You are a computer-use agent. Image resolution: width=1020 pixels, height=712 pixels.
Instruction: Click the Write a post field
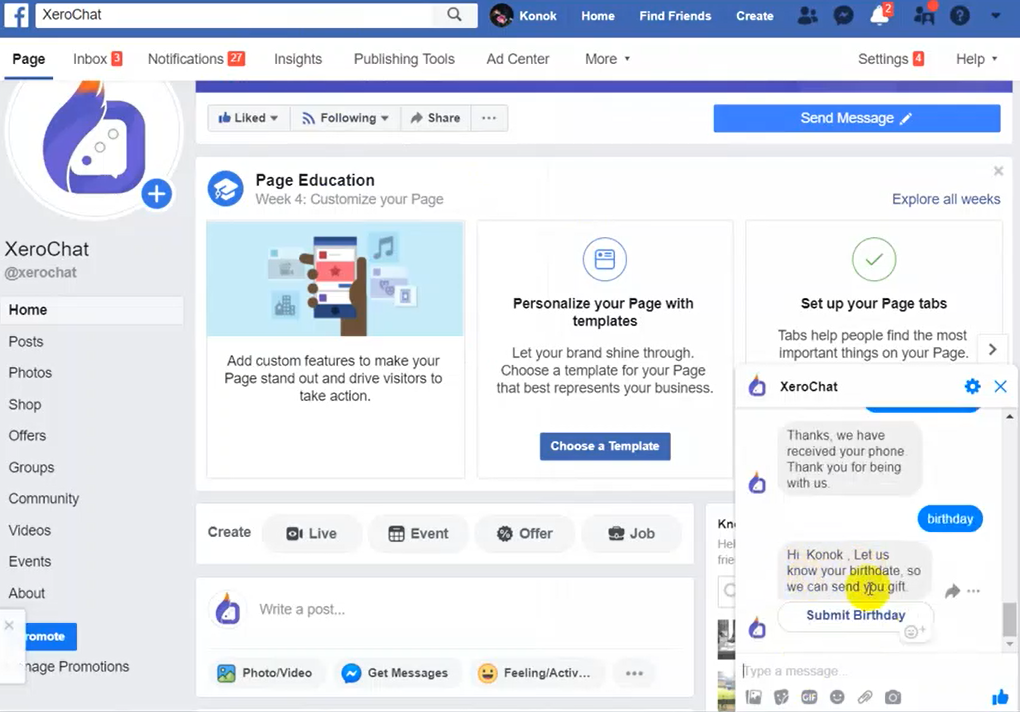pos(445,610)
